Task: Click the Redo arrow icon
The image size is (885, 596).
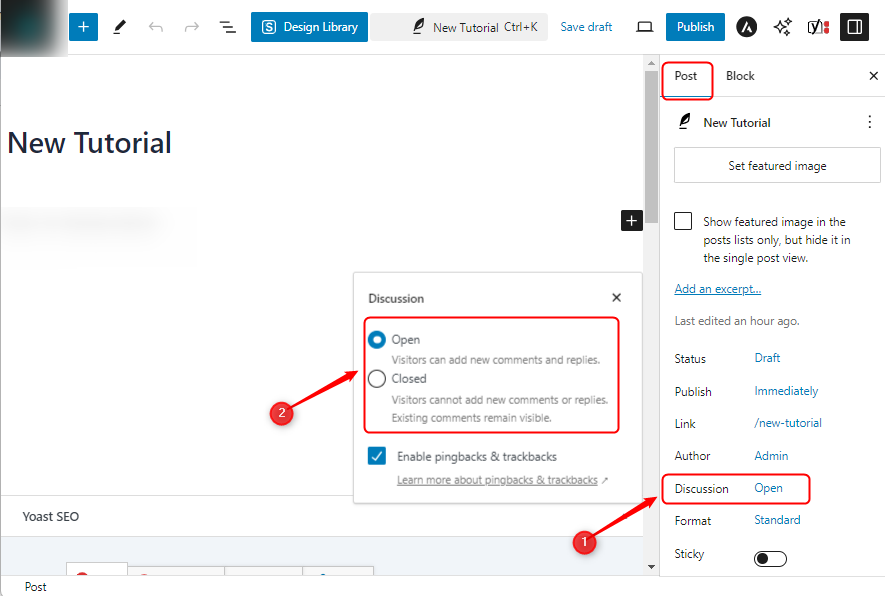Action: 191,27
